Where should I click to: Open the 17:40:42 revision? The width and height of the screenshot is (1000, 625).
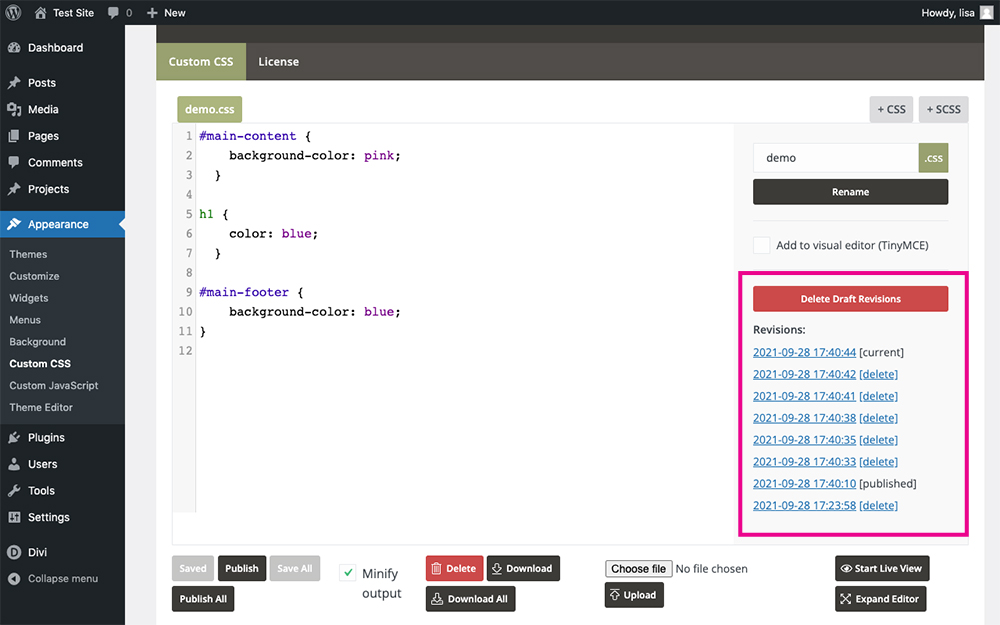tap(804, 374)
